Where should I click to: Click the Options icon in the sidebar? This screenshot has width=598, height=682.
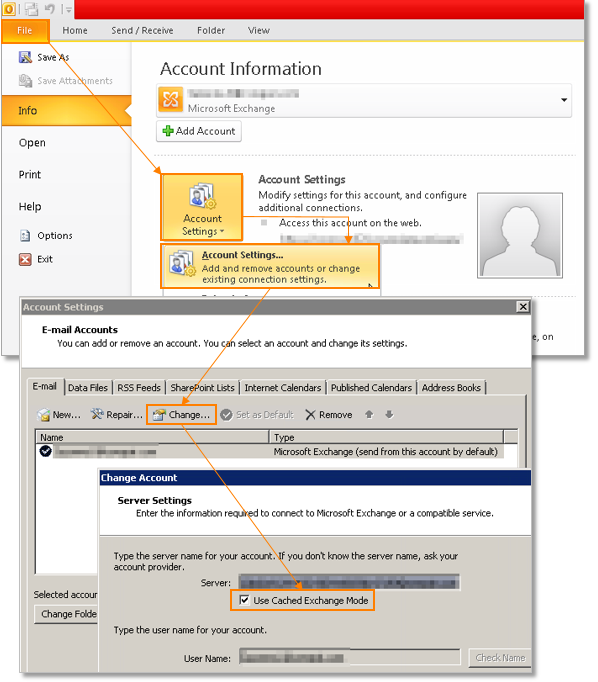tap(25, 236)
